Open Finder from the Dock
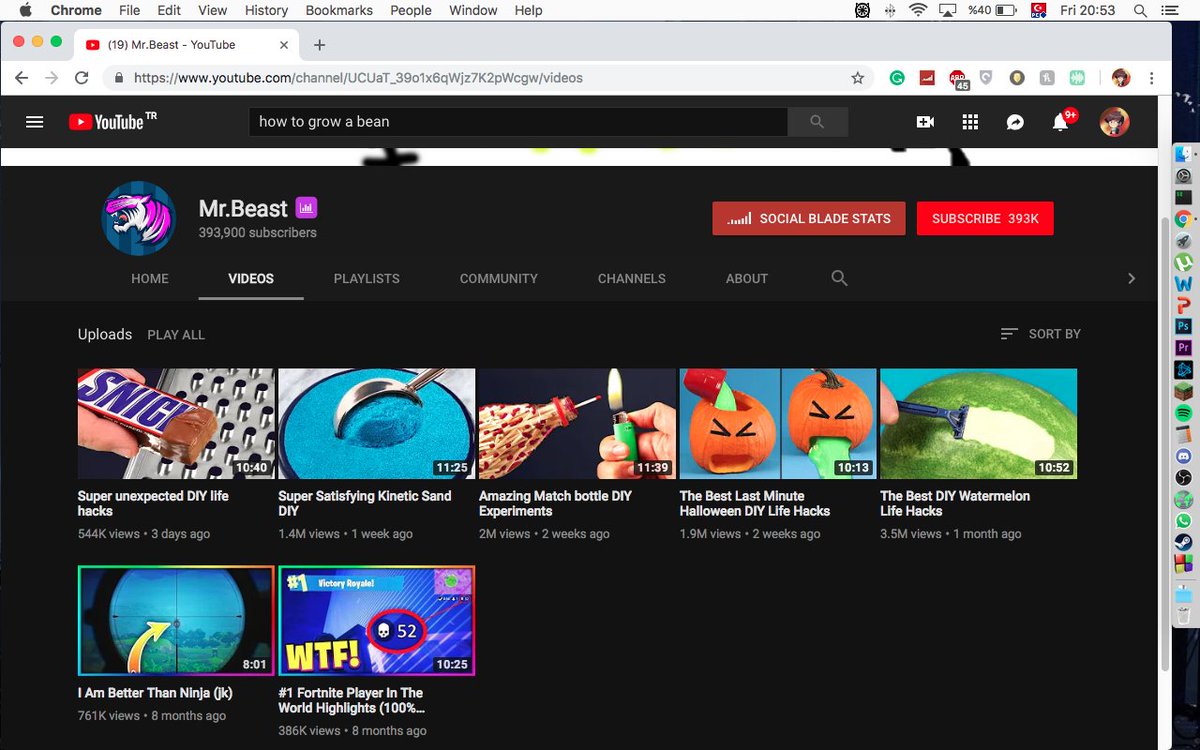The image size is (1200, 750). point(1183,154)
